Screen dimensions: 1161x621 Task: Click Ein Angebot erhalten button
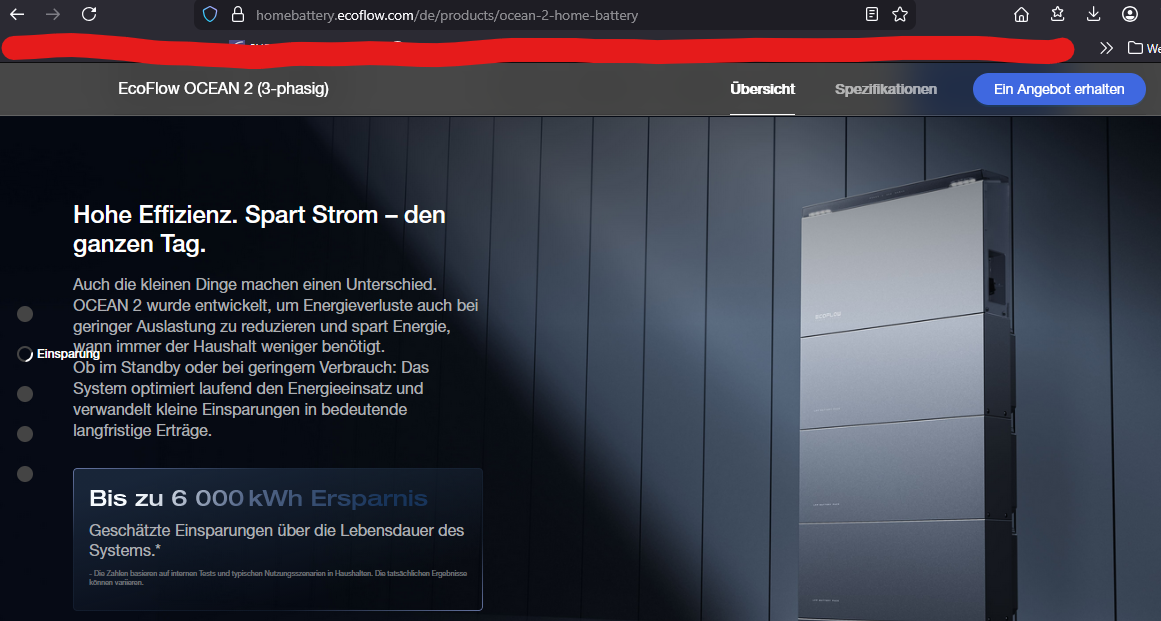click(1059, 90)
